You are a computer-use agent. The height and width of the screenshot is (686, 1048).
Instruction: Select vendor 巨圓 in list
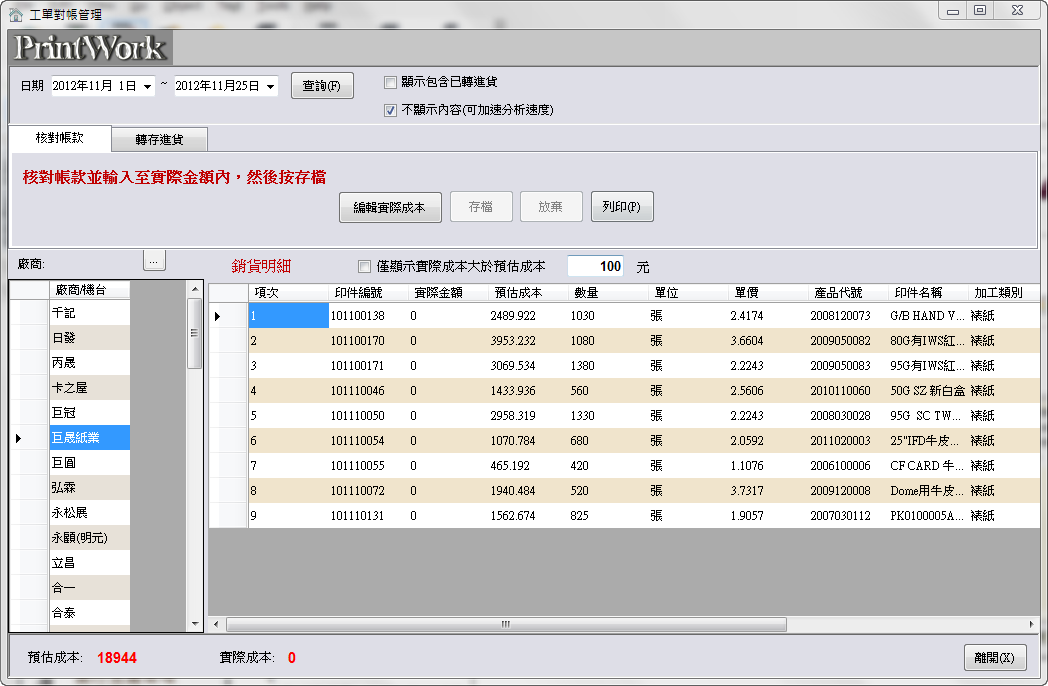pos(90,463)
